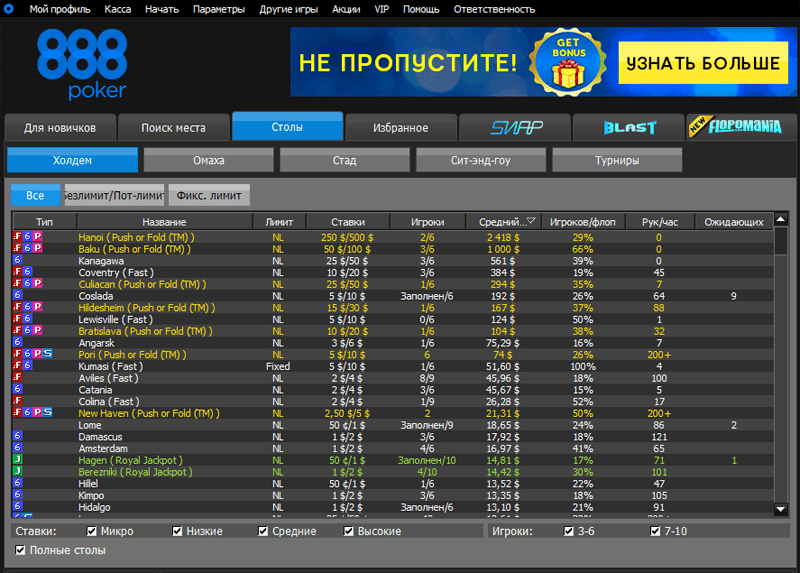Uncheck the 3-6 players filter
Image resolution: width=800 pixels, height=573 pixels.
point(569,532)
